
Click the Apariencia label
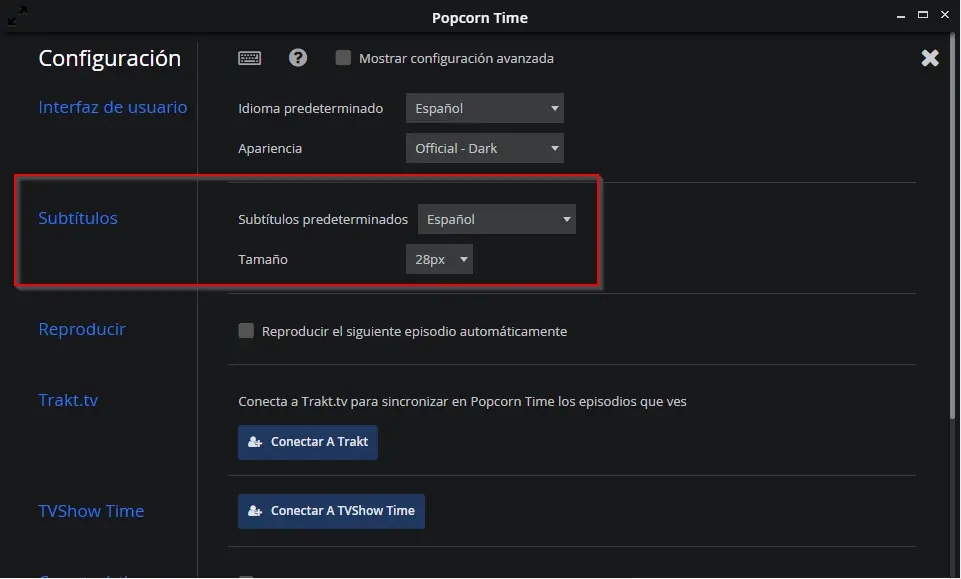(270, 149)
